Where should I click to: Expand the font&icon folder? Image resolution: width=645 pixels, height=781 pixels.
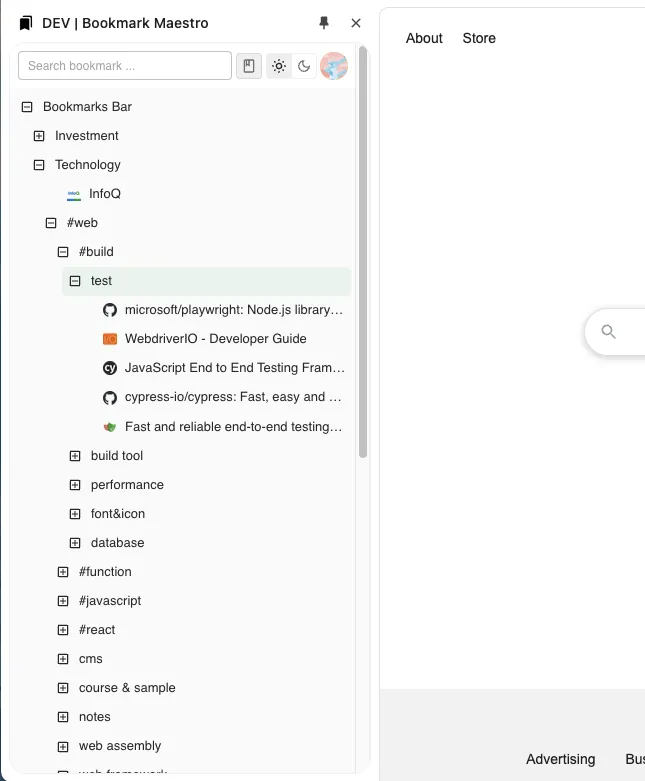coord(75,514)
